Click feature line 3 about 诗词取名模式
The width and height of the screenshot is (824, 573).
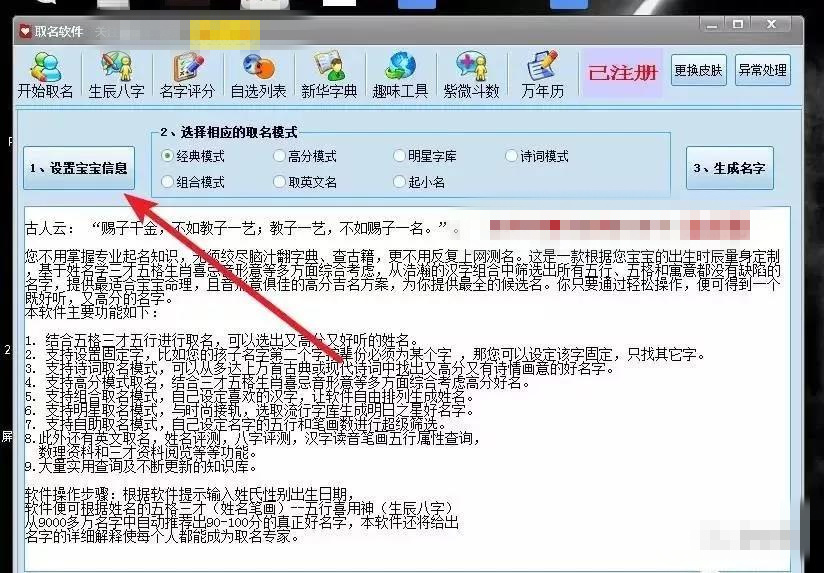coord(320,368)
